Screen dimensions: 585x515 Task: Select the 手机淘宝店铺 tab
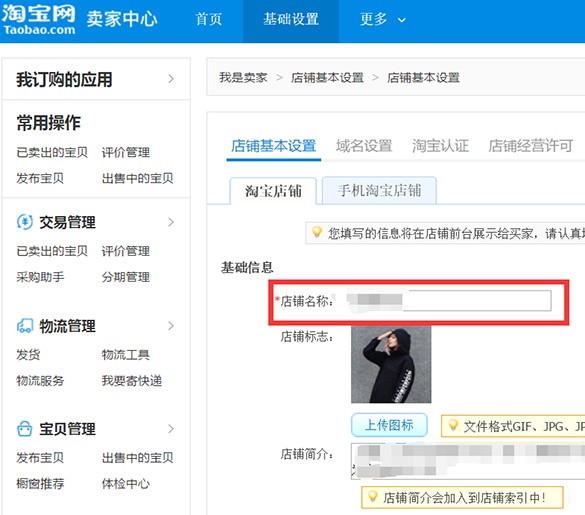[x=379, y=191]
